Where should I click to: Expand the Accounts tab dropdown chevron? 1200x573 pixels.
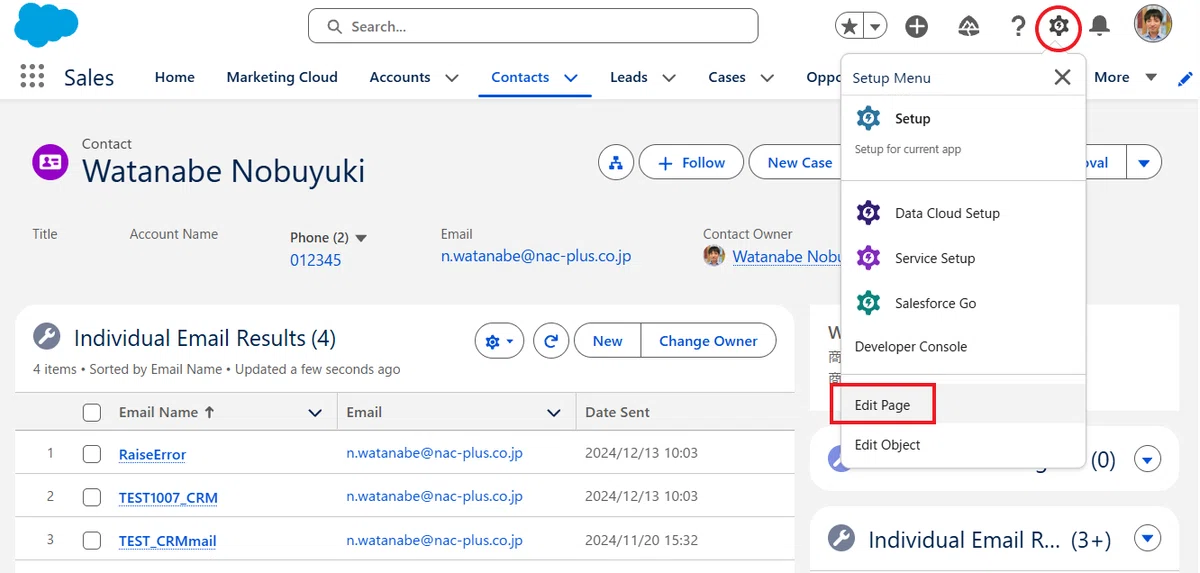click(x=452, y=77)
